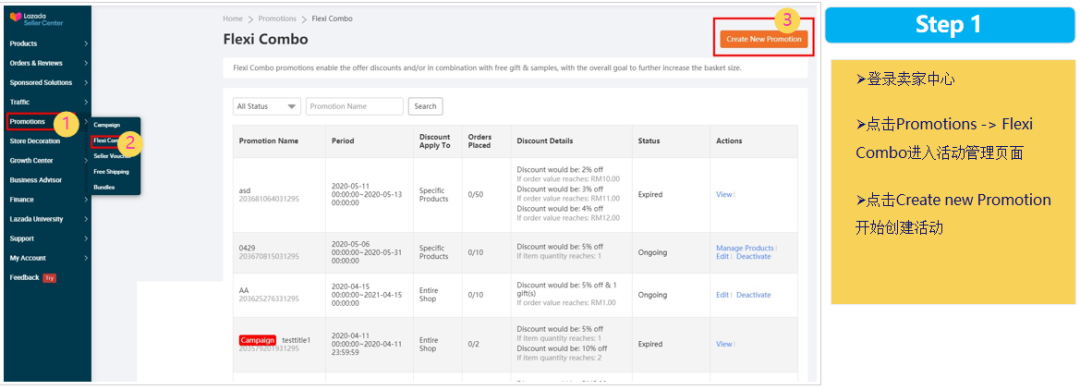Viewport: 1080px width, 390px height.
Task: Open Business Advisor in the sidebar
Action: coord(36,180)
